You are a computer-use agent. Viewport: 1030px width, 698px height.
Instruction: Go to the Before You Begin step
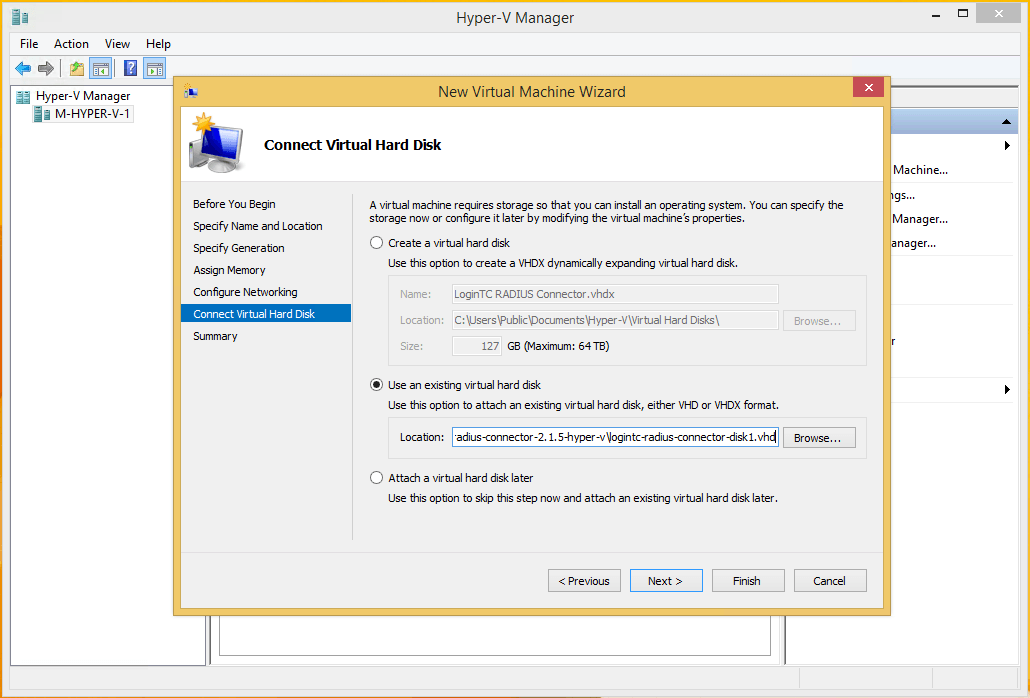coord(235,204)
